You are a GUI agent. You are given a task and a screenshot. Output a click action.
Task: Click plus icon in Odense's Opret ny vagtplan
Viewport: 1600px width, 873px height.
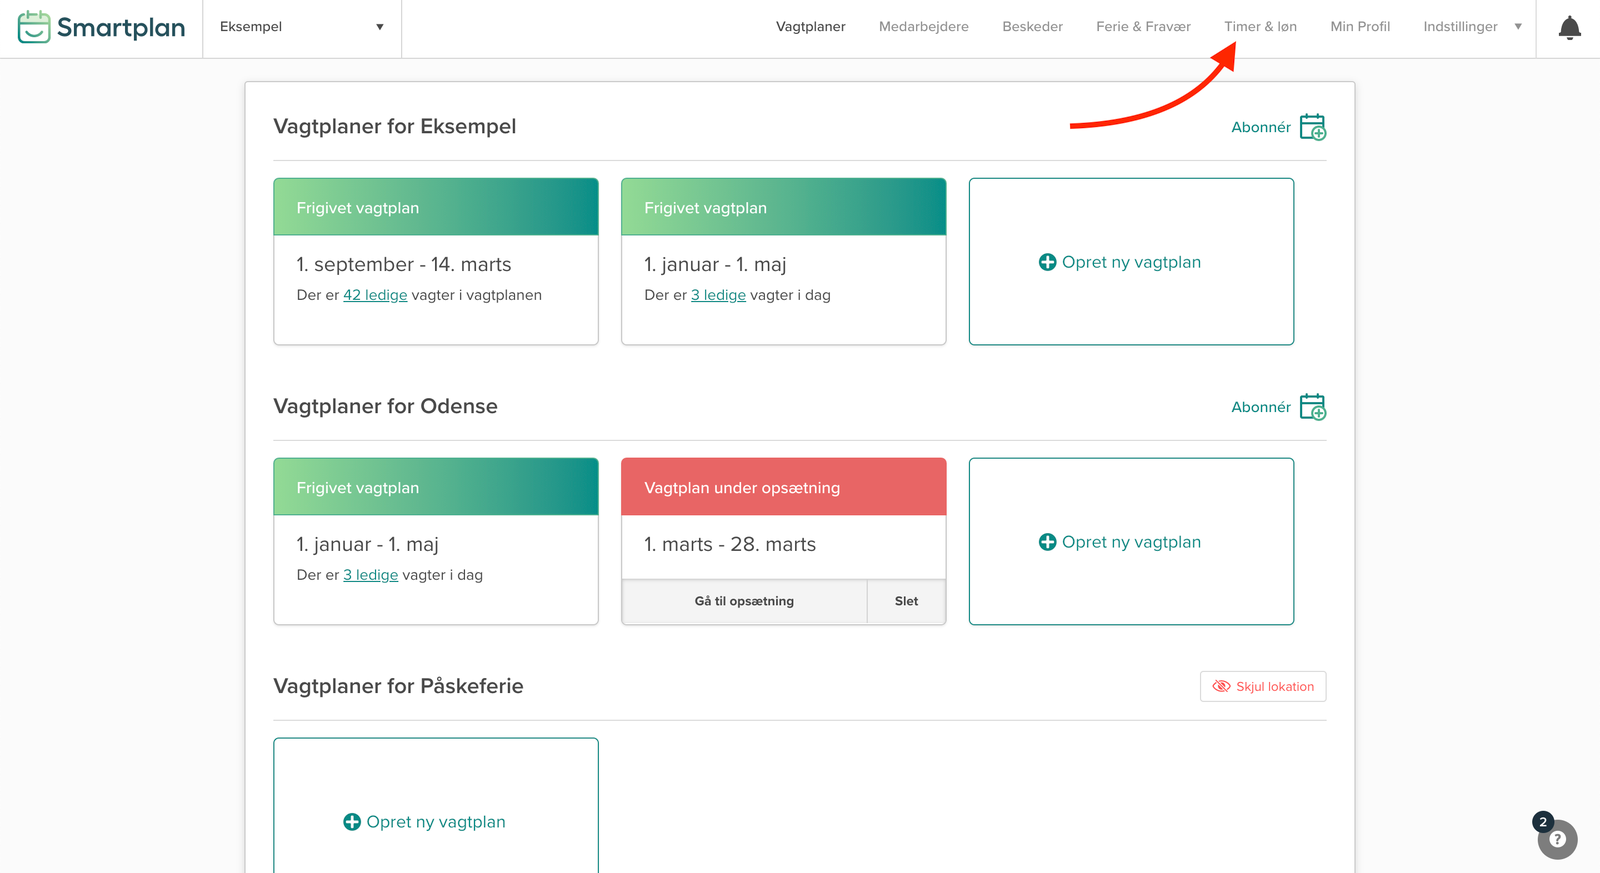pyautogui.click(x=1047, y=542)
